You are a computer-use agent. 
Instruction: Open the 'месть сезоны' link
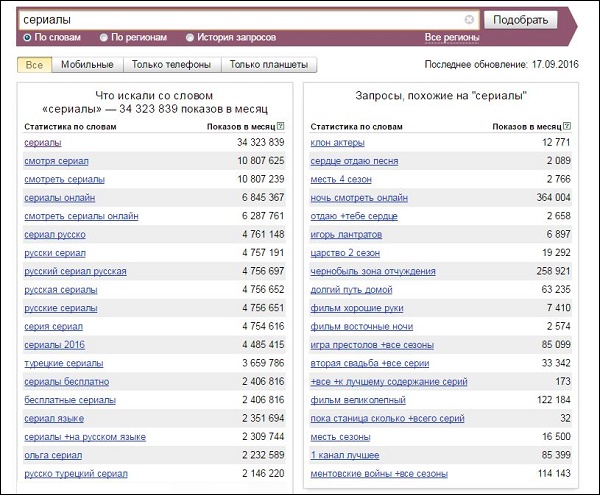pyautogui.click(x=341, y=436)
